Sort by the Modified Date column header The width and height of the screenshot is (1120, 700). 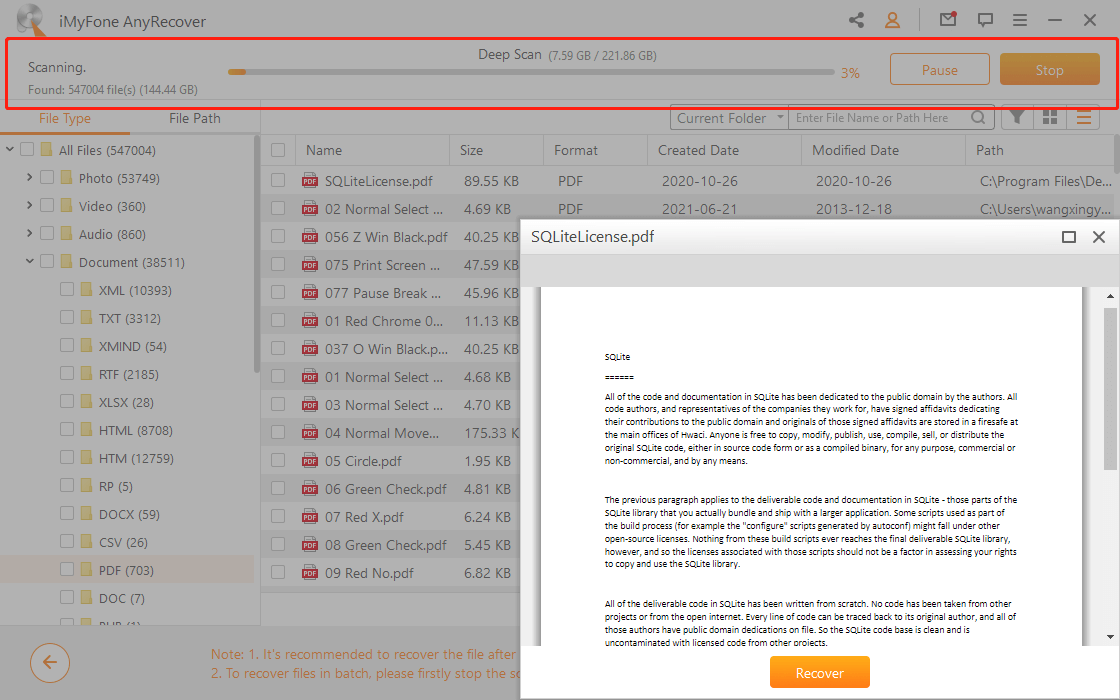(855, 150)
